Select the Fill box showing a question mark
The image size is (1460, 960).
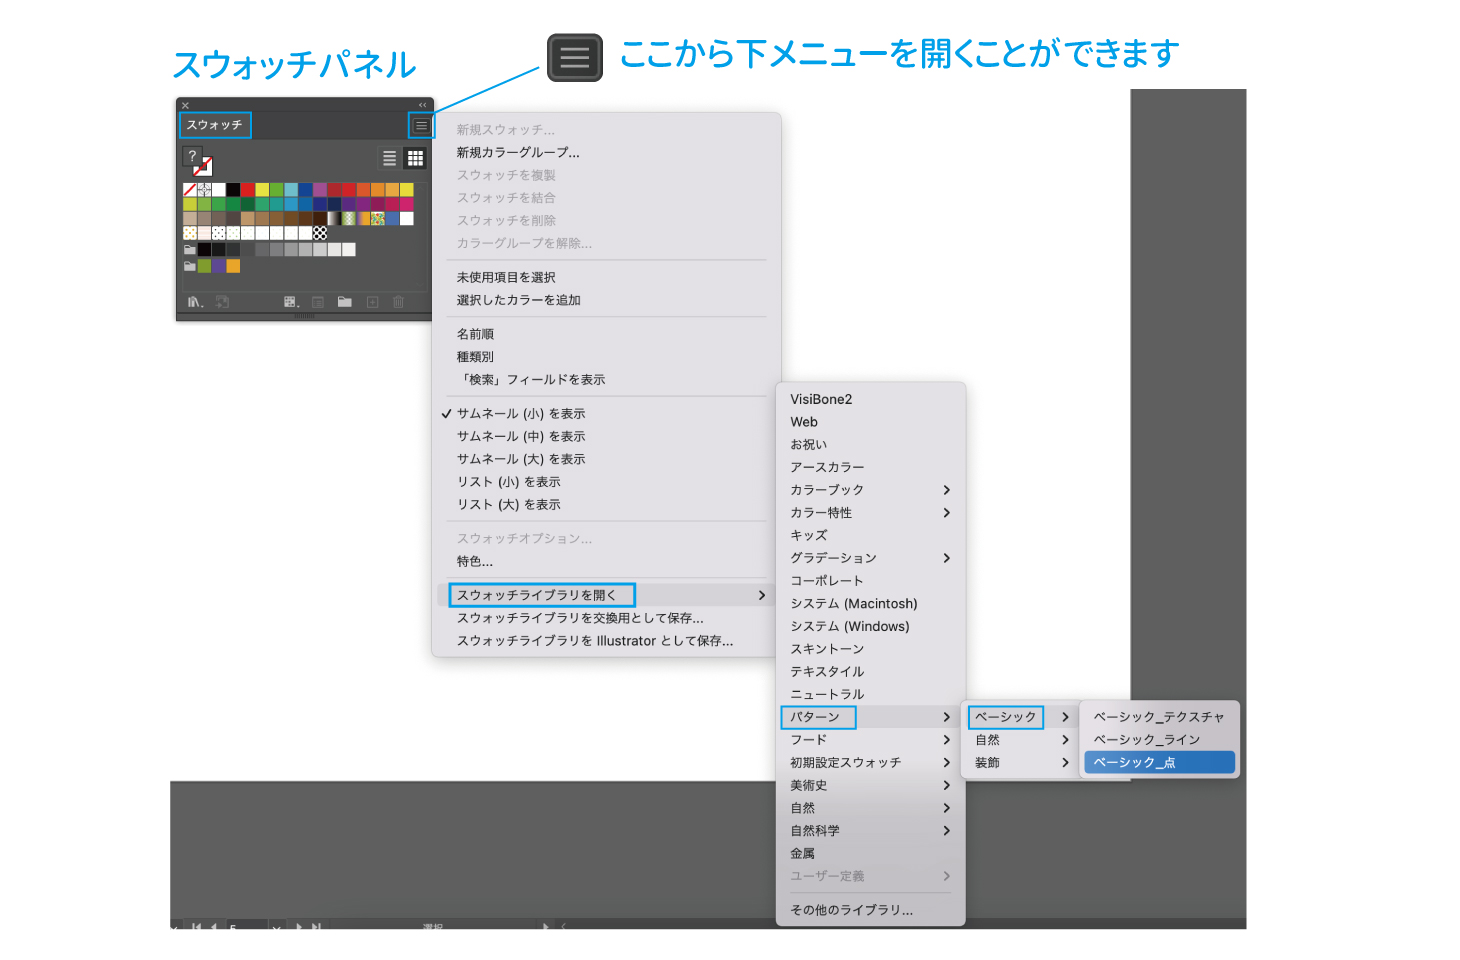tap(192, 156)
